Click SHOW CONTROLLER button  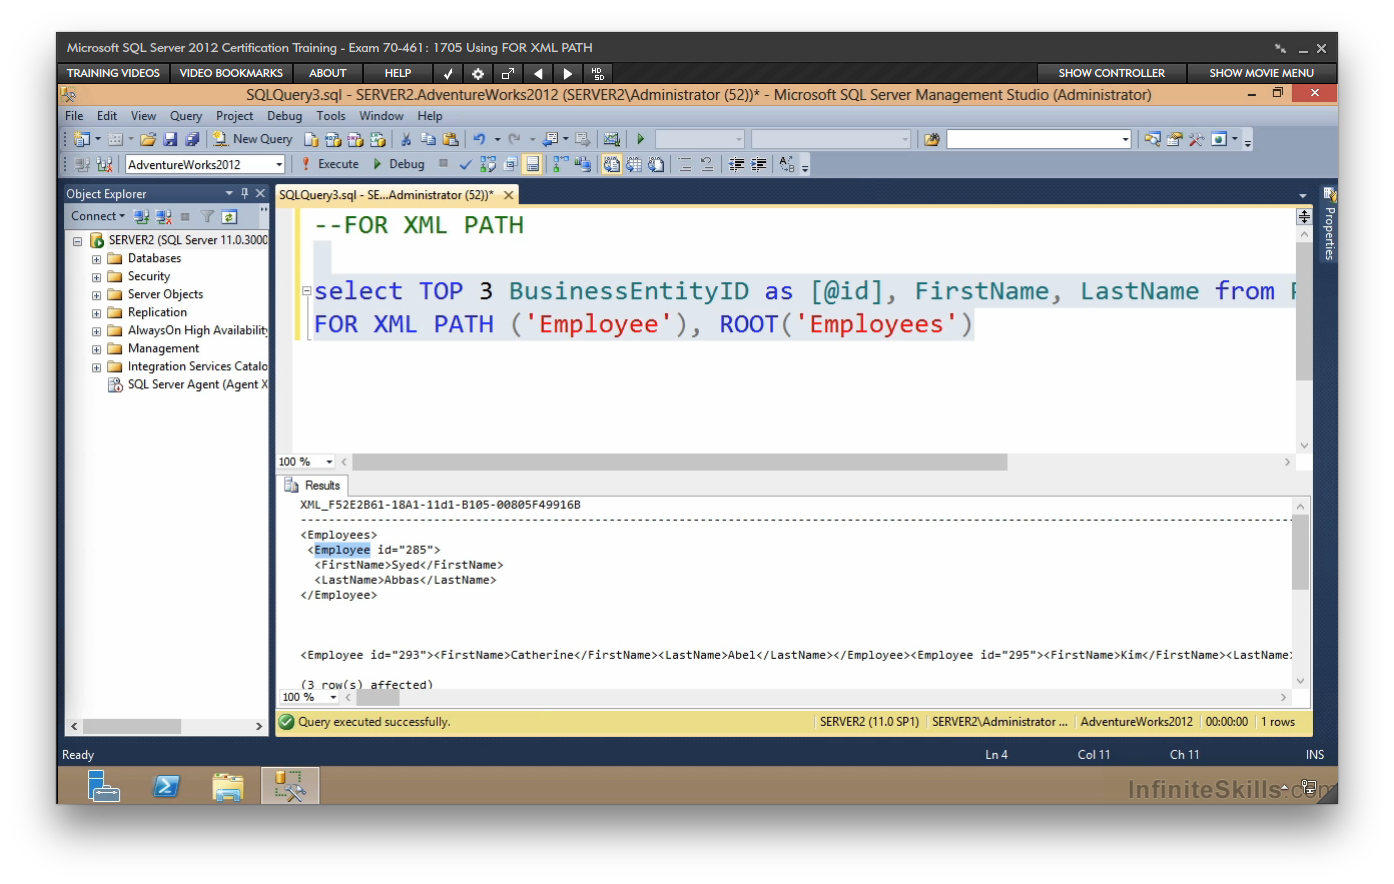[1111, 73]
